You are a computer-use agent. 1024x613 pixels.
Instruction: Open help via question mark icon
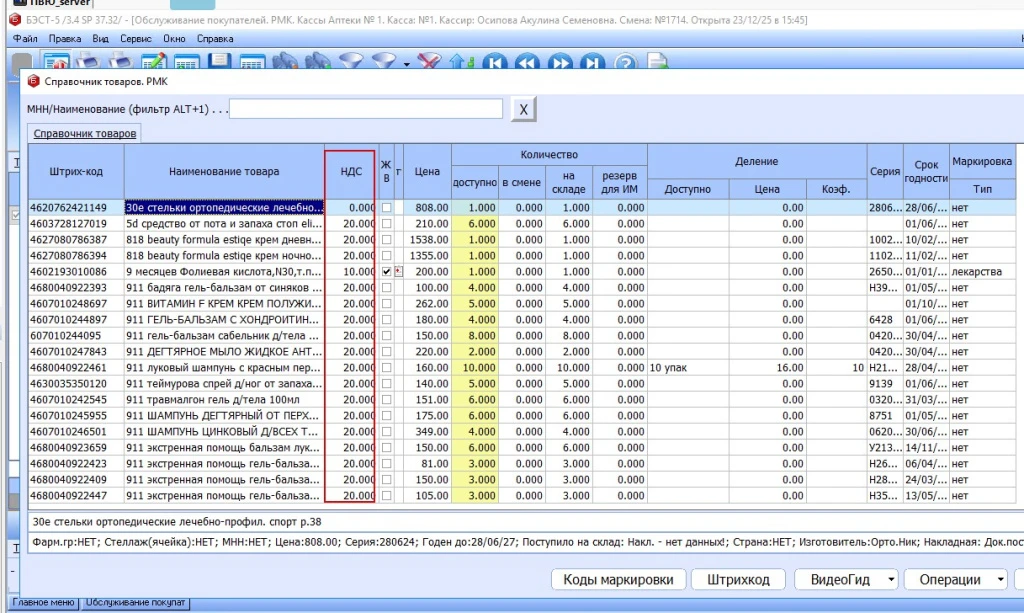(626, 62)
